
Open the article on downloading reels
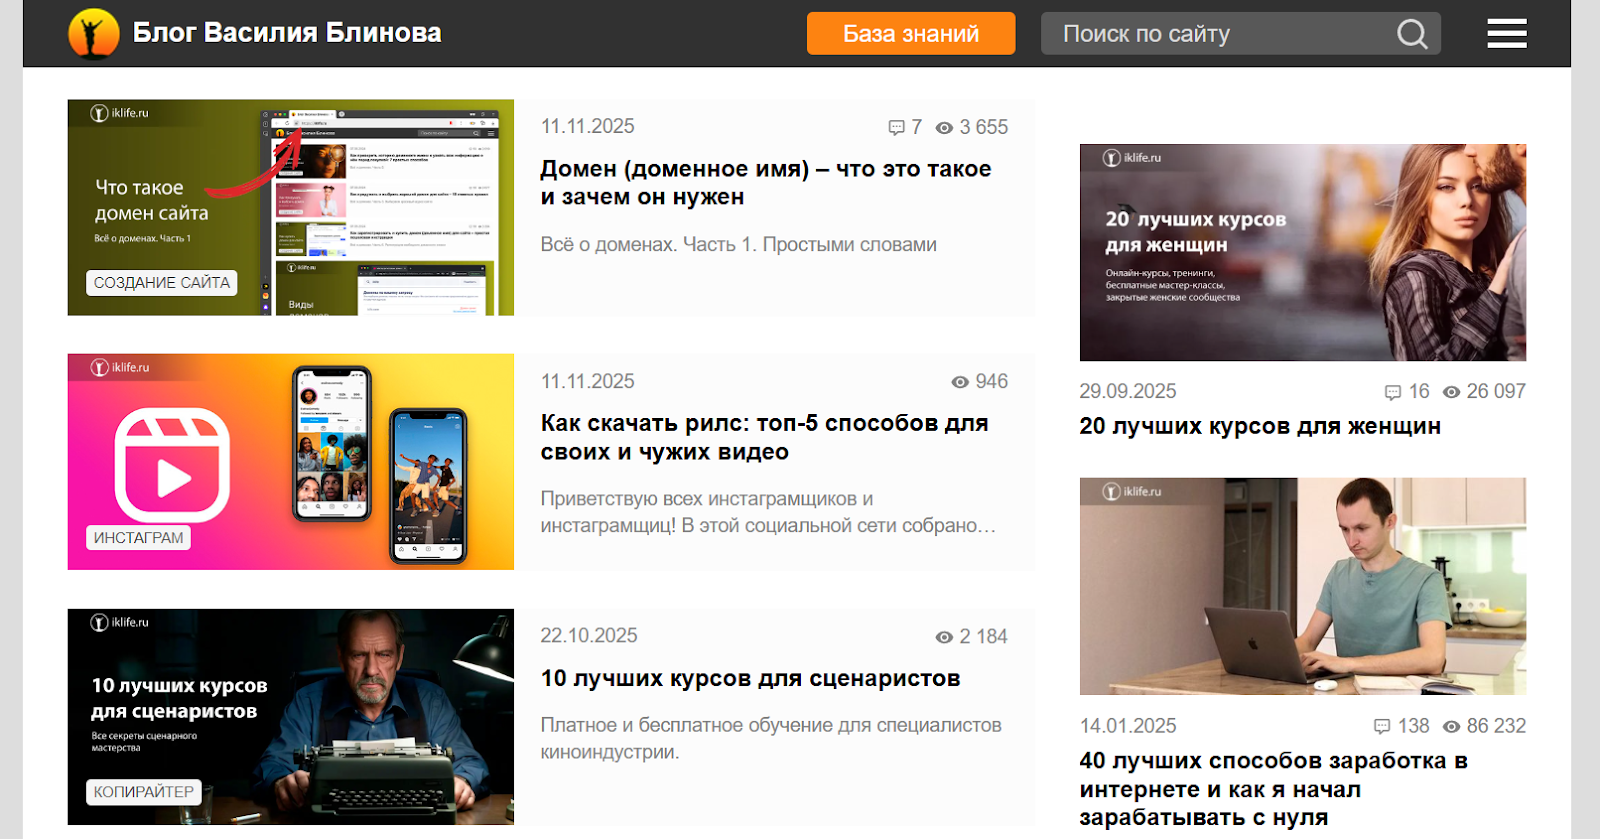tap(764, 437)
